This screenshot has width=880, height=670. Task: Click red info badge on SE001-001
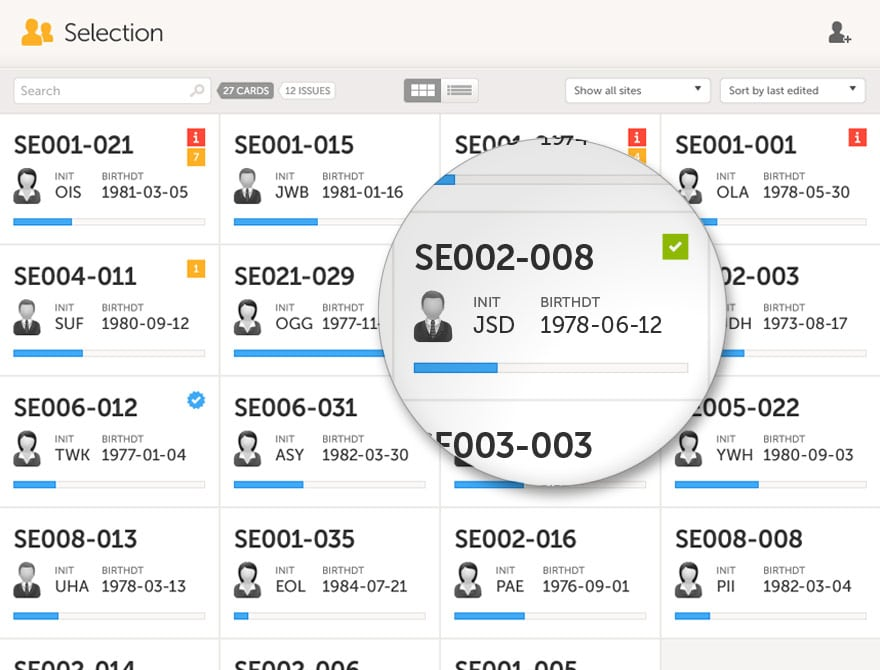click(857, 137)
